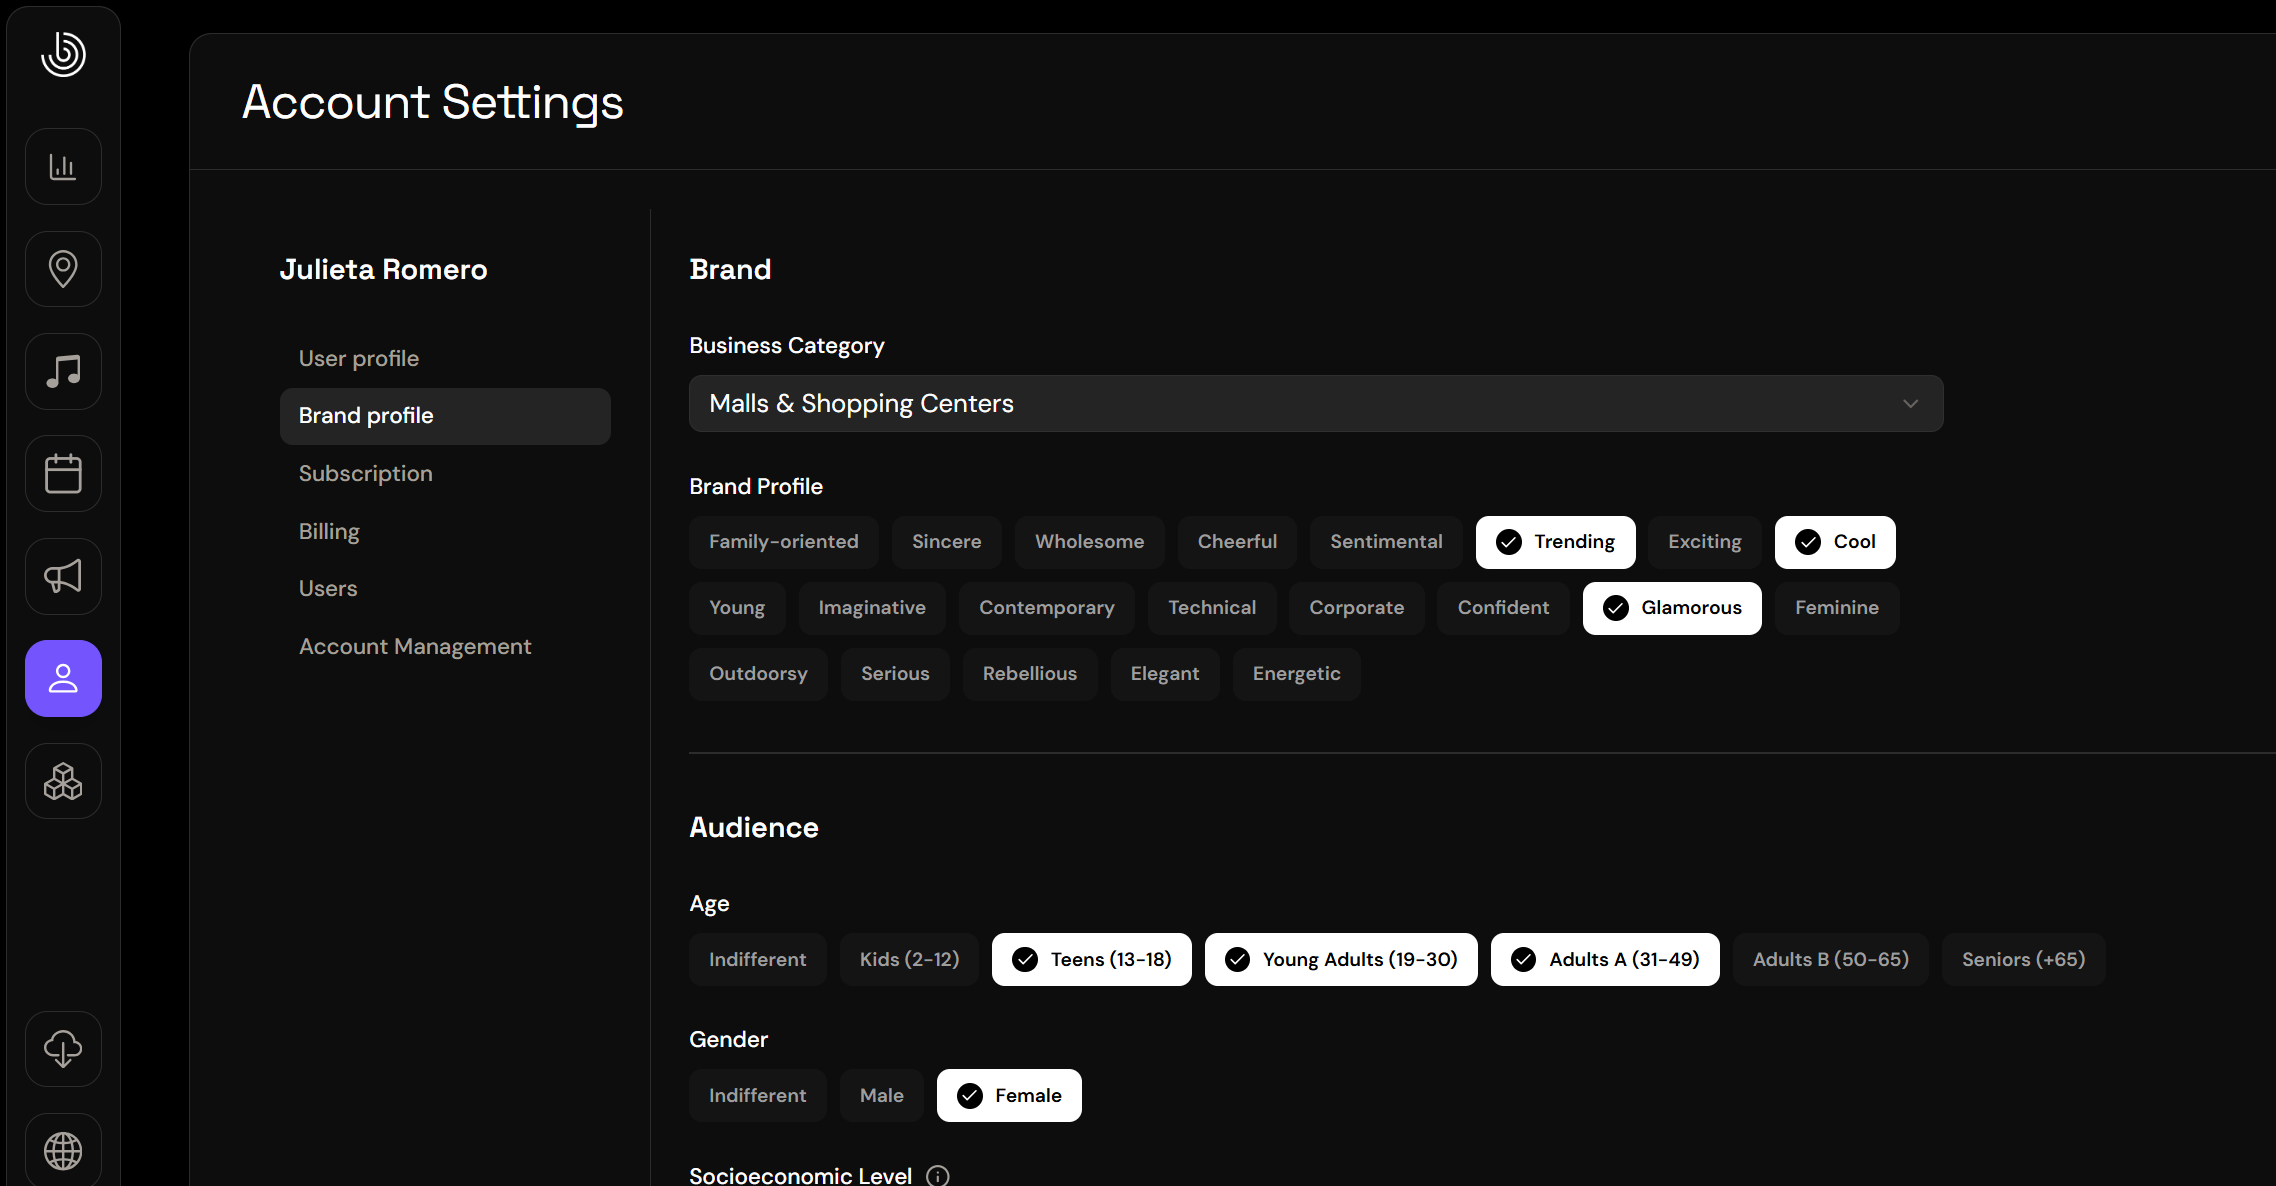Click the globe language icon

(x=63, y=1151)
